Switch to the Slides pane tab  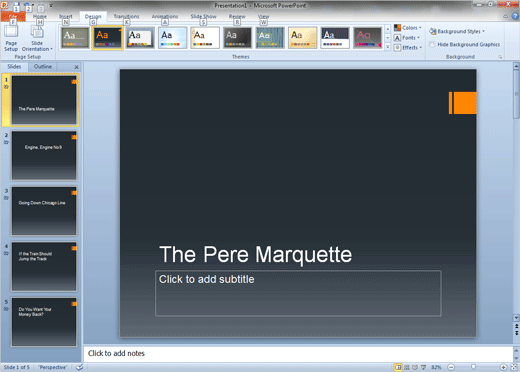pos(14,67)
